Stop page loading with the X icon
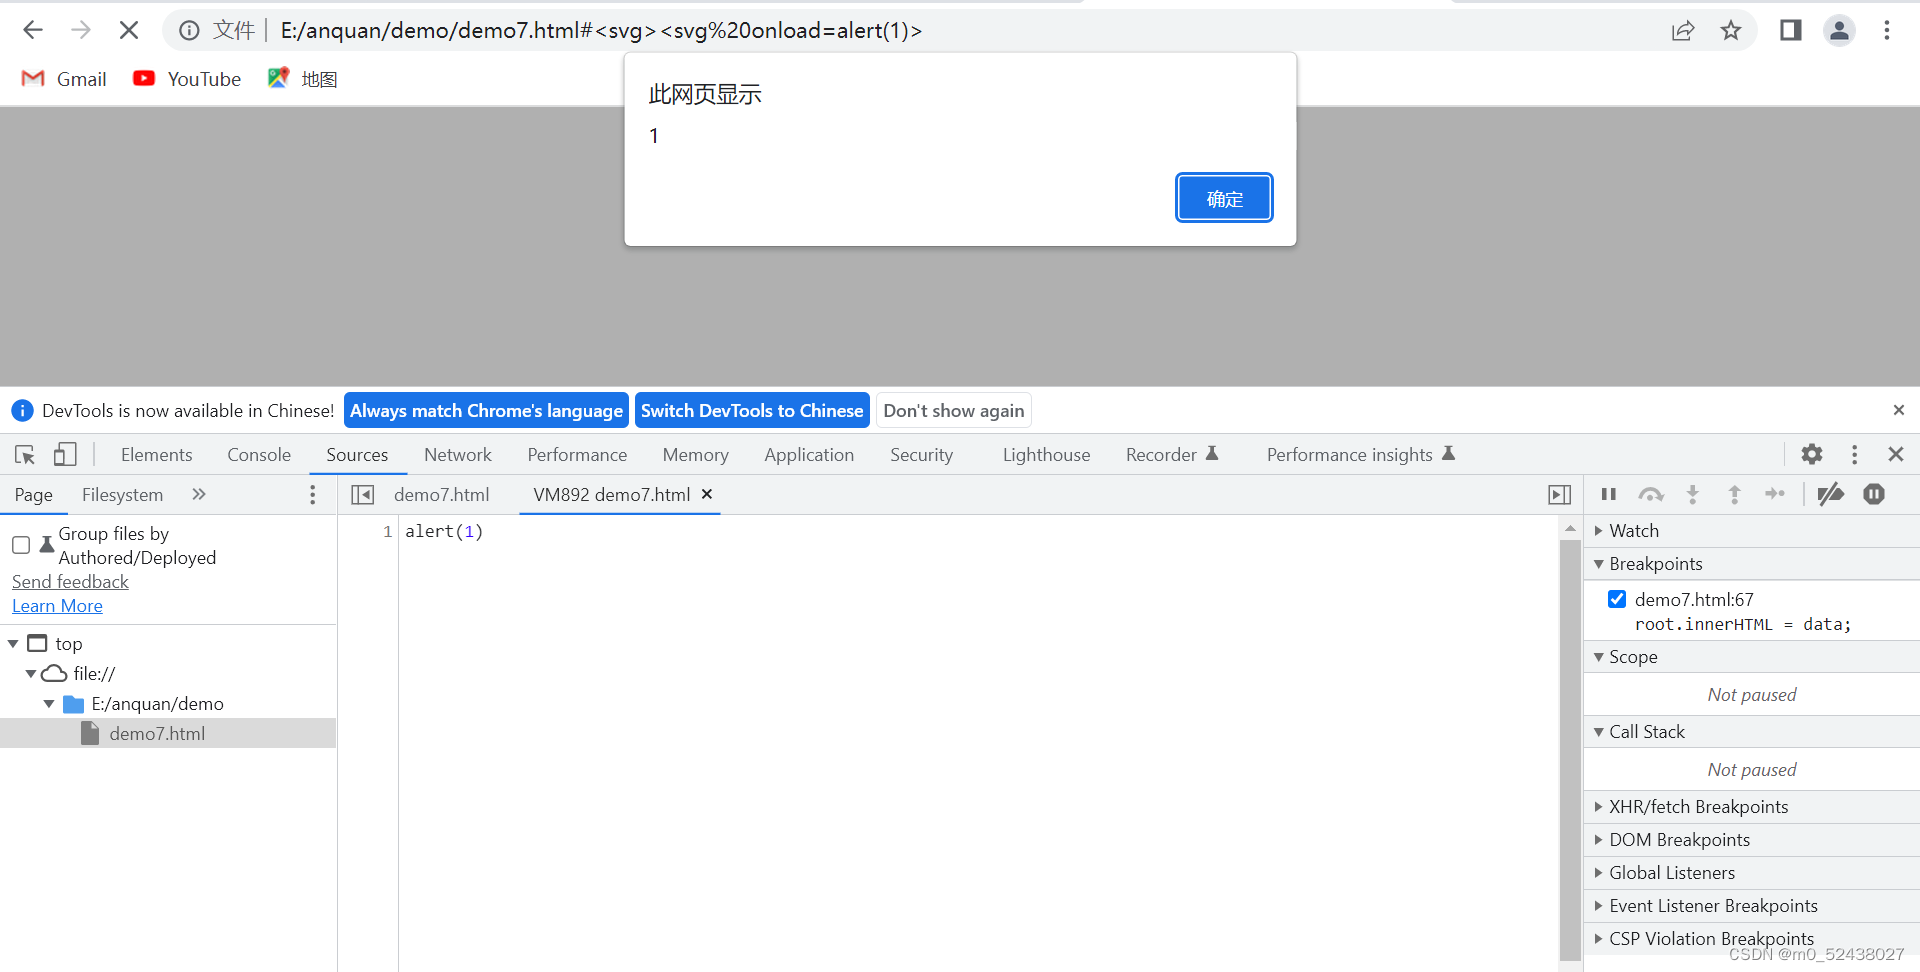The height and width of the screenshot is (972, 1920). point(129,30)
